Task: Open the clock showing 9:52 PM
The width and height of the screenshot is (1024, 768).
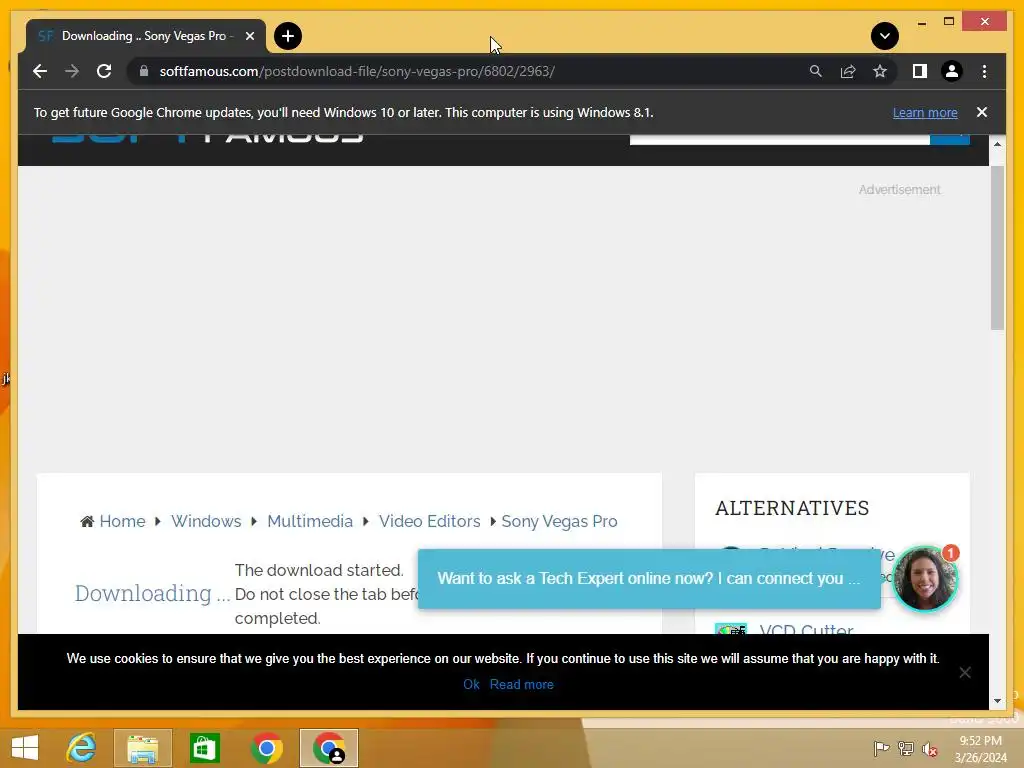Action: tap(980, 748)
